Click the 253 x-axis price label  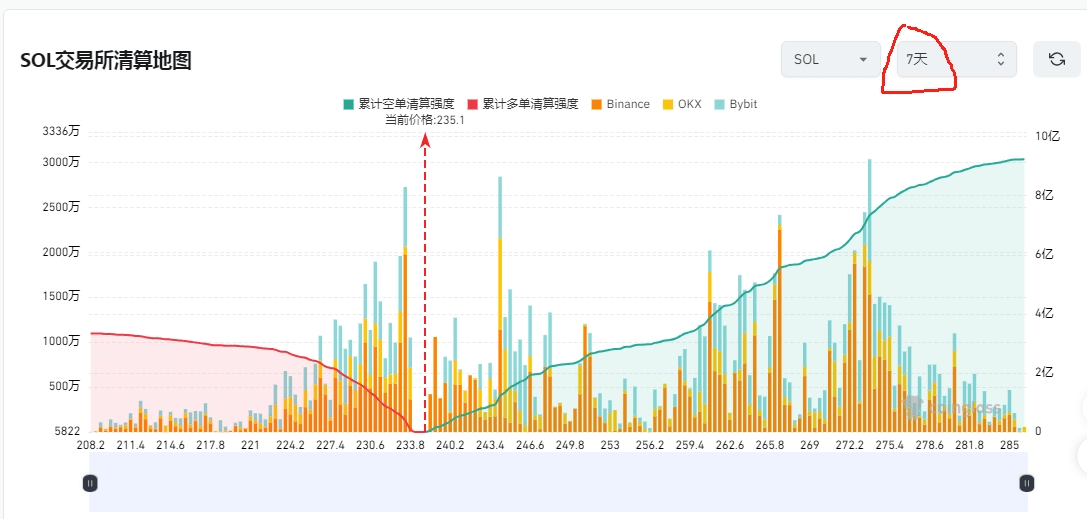610,446
